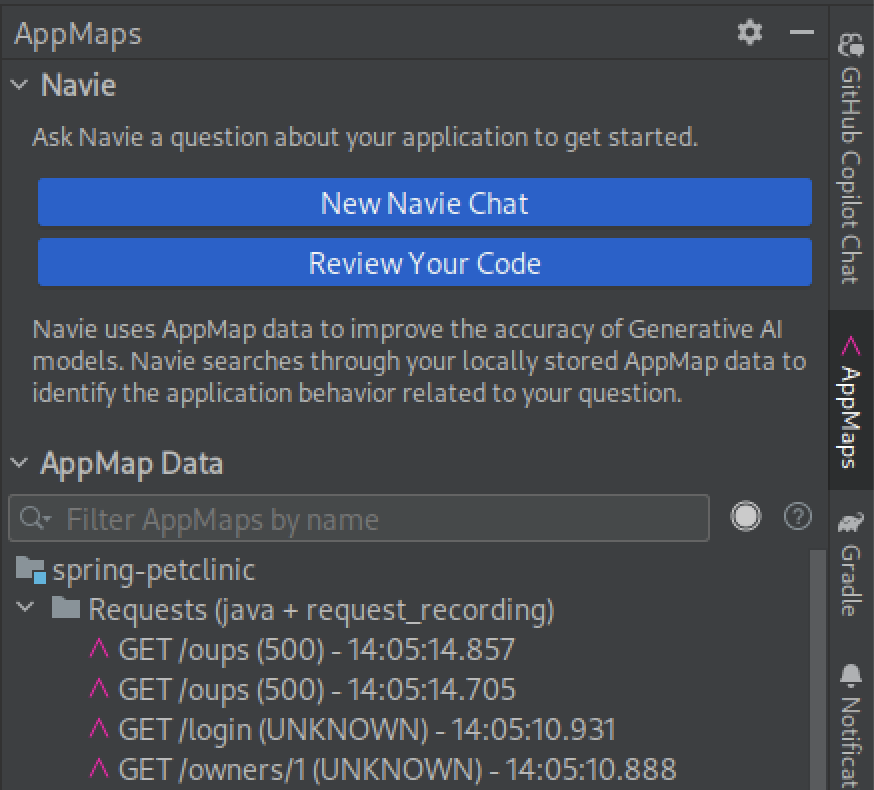Select the spring-petclinic project node
874x790 pixels.
(x=153, y=570)
